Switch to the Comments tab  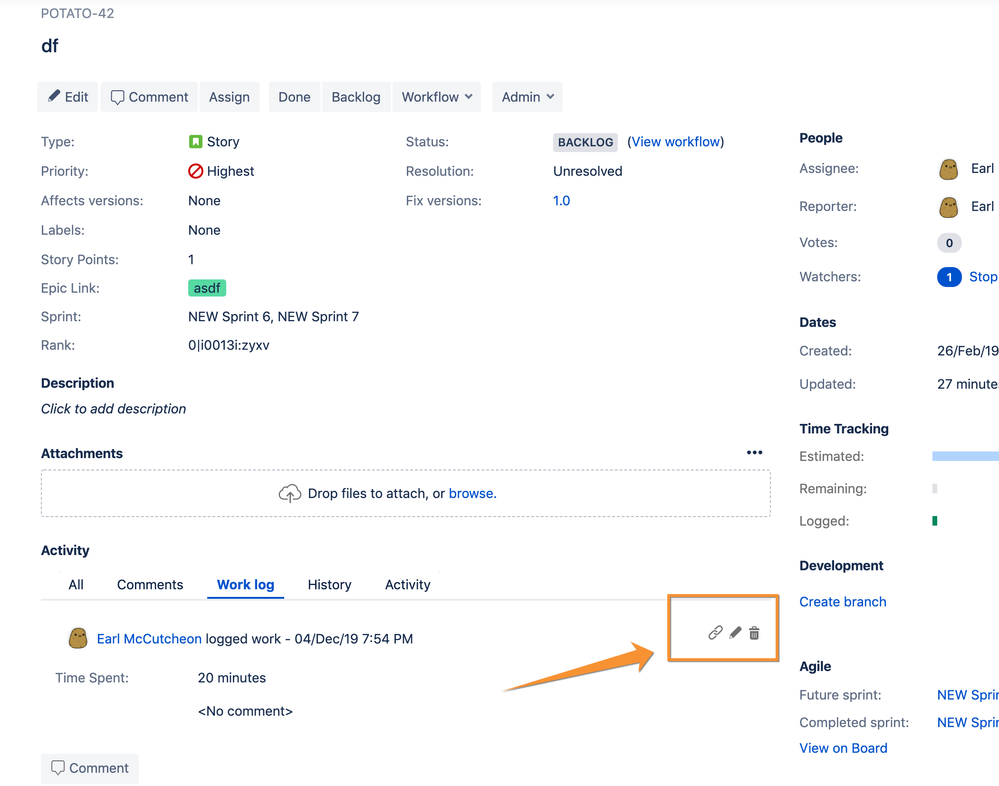tap(150, 585)
